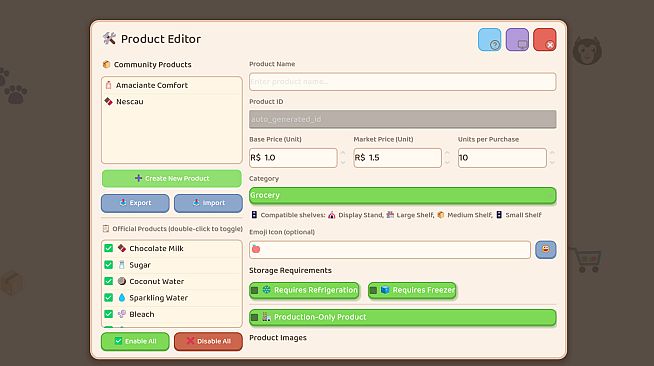Increase Base Price with up arrow

pos(343,153)
